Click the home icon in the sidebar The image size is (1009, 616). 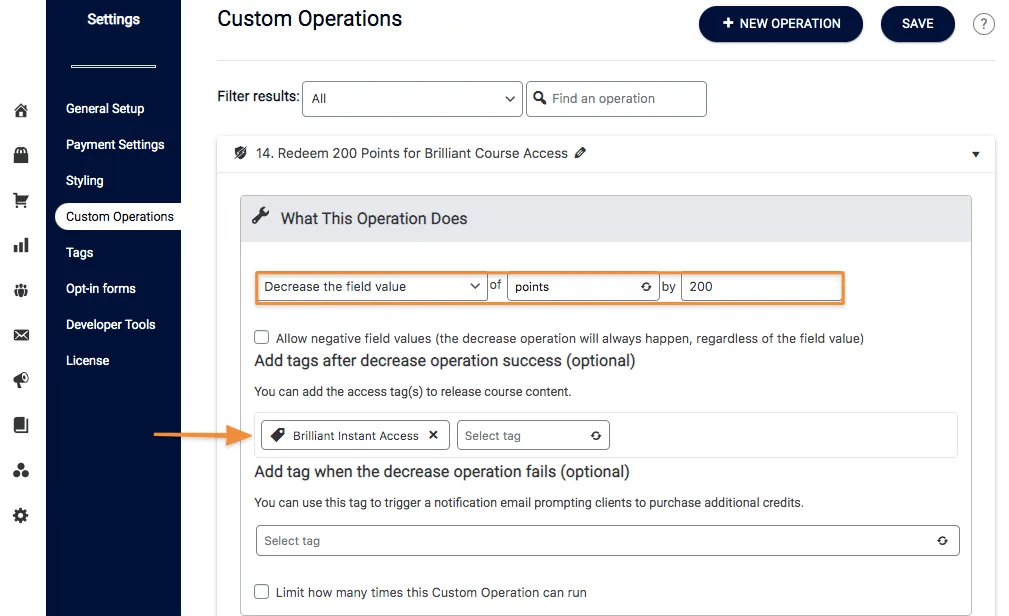tap(21, 110)
